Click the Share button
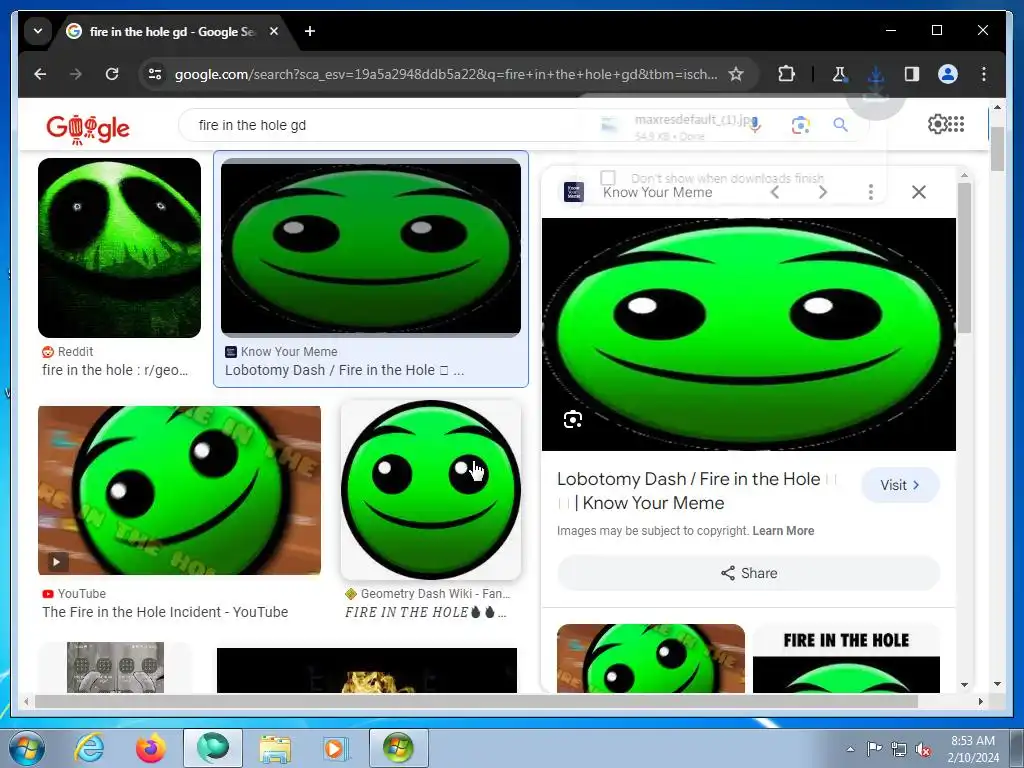Viewport: 1024px width, 768px height. point(749,573)
